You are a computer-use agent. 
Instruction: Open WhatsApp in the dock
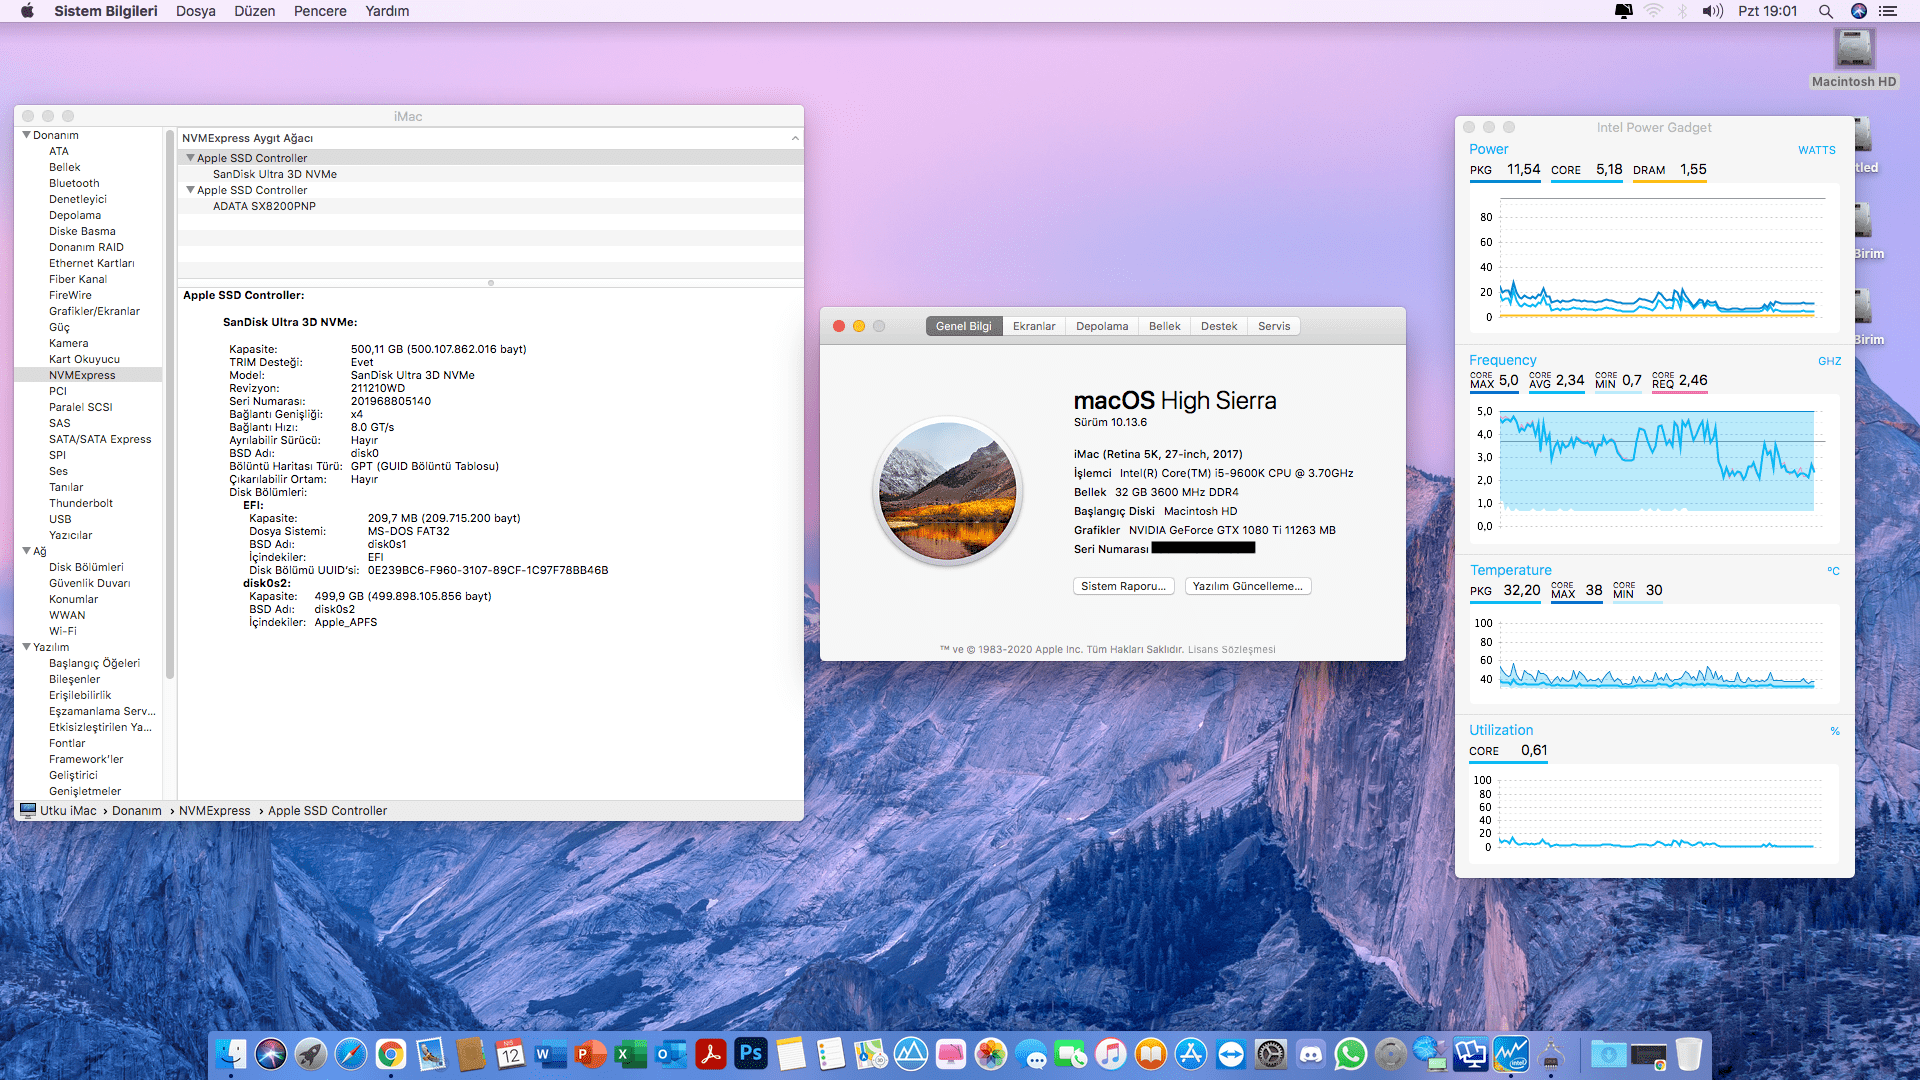point(1350,1054)
